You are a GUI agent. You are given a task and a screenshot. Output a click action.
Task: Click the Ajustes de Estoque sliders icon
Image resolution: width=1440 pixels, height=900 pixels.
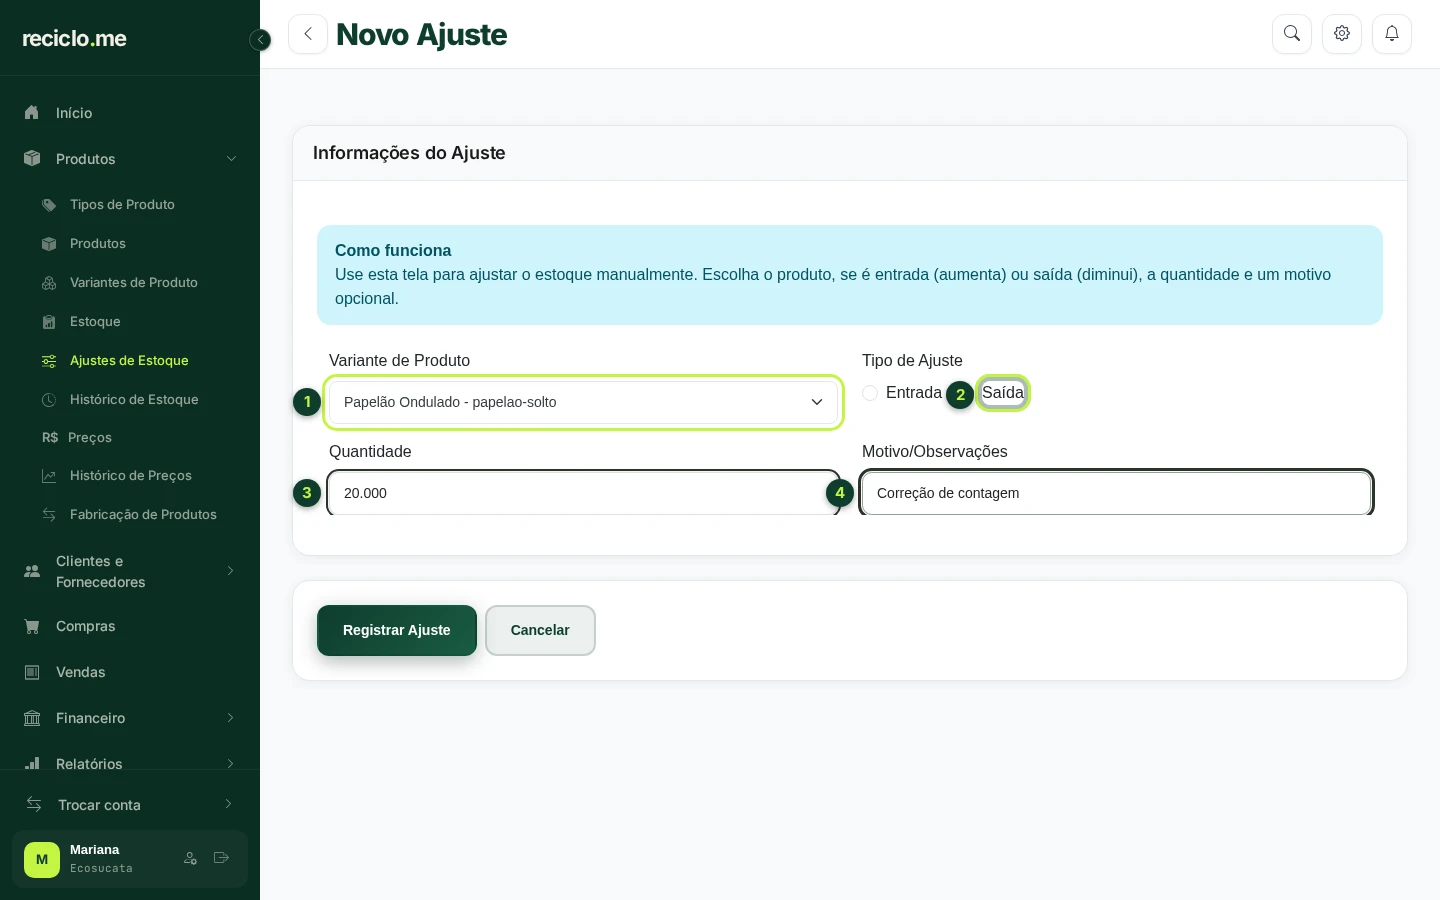click(49, 361)
